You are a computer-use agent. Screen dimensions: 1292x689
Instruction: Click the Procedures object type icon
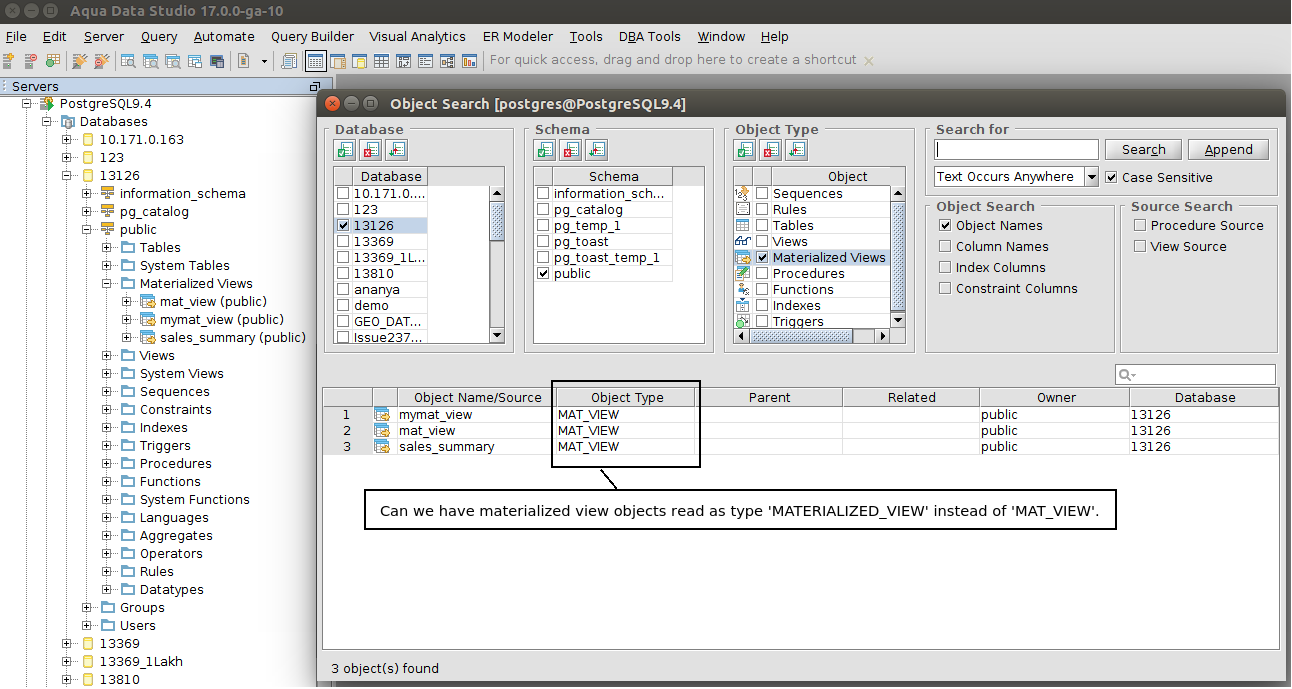742,273
